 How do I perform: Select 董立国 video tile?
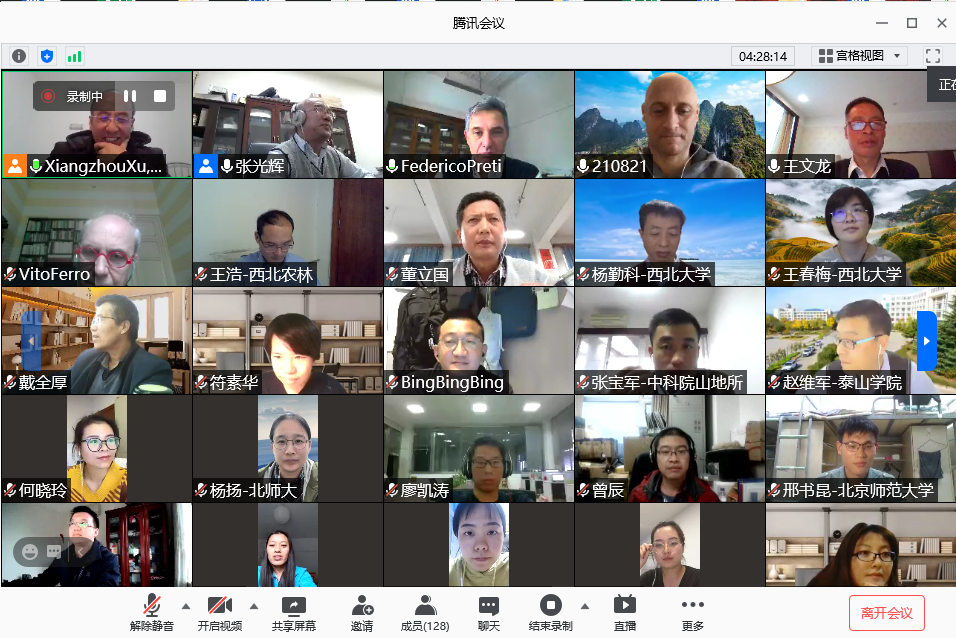pos(479,232)
